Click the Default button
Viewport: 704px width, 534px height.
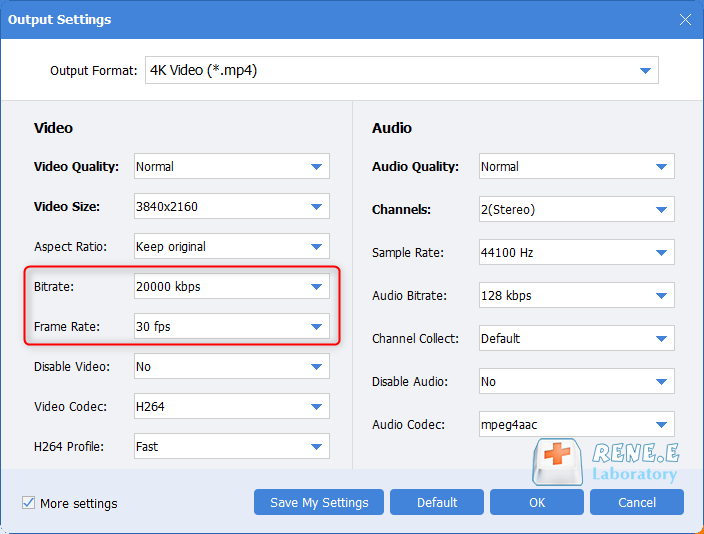coord(437,502)
